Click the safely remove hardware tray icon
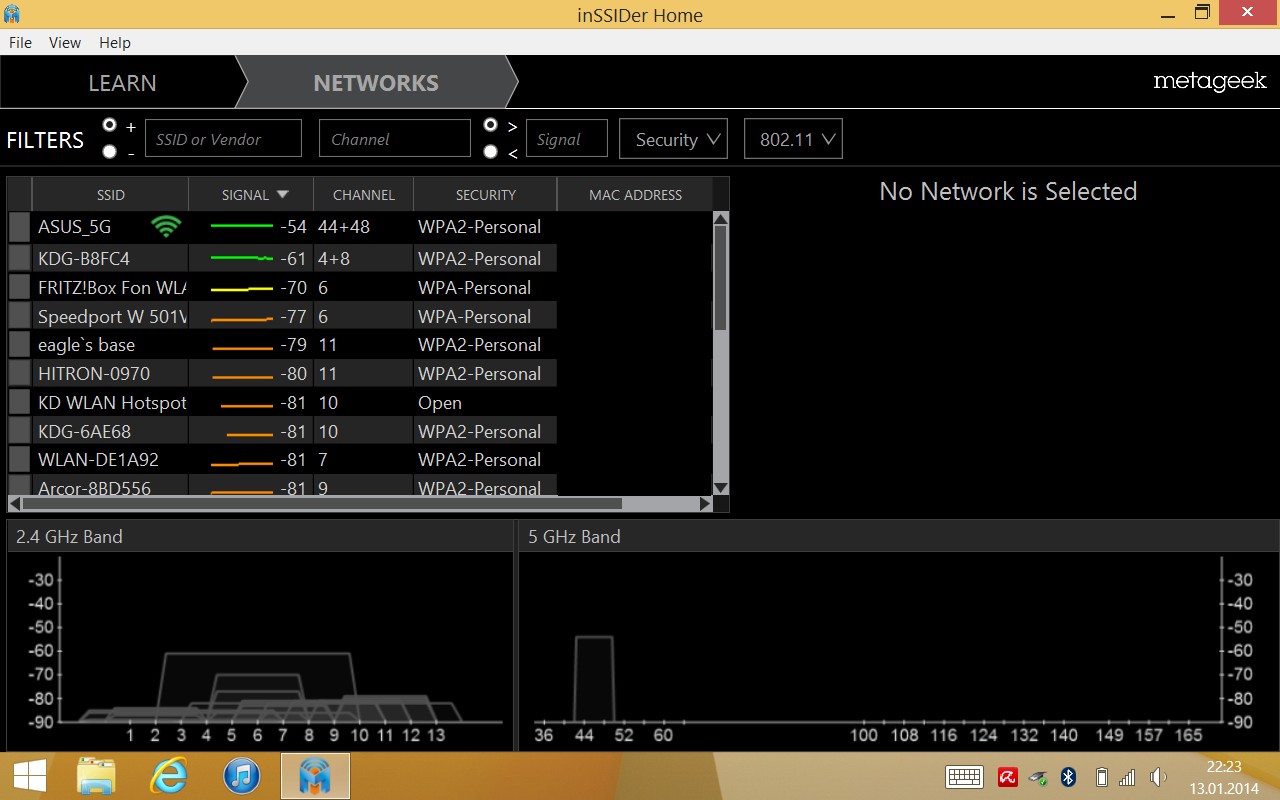Viewport: 1280px width, 800px height. (1039, 777)
